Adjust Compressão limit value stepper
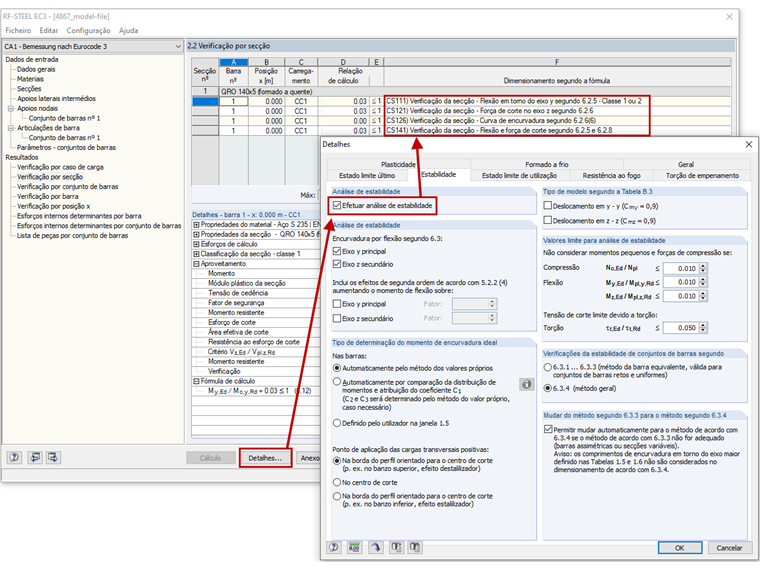The width and height of the screenshot is (760, 570). click(703, 268)
